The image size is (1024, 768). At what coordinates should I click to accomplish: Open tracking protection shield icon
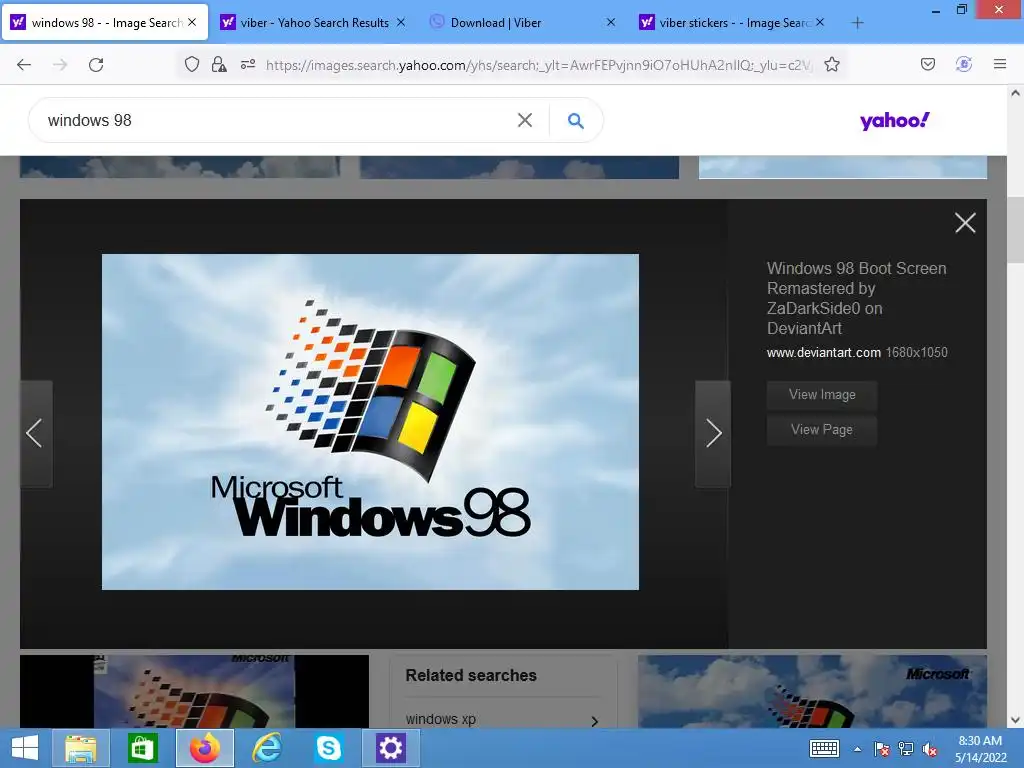tap(191, 65)
